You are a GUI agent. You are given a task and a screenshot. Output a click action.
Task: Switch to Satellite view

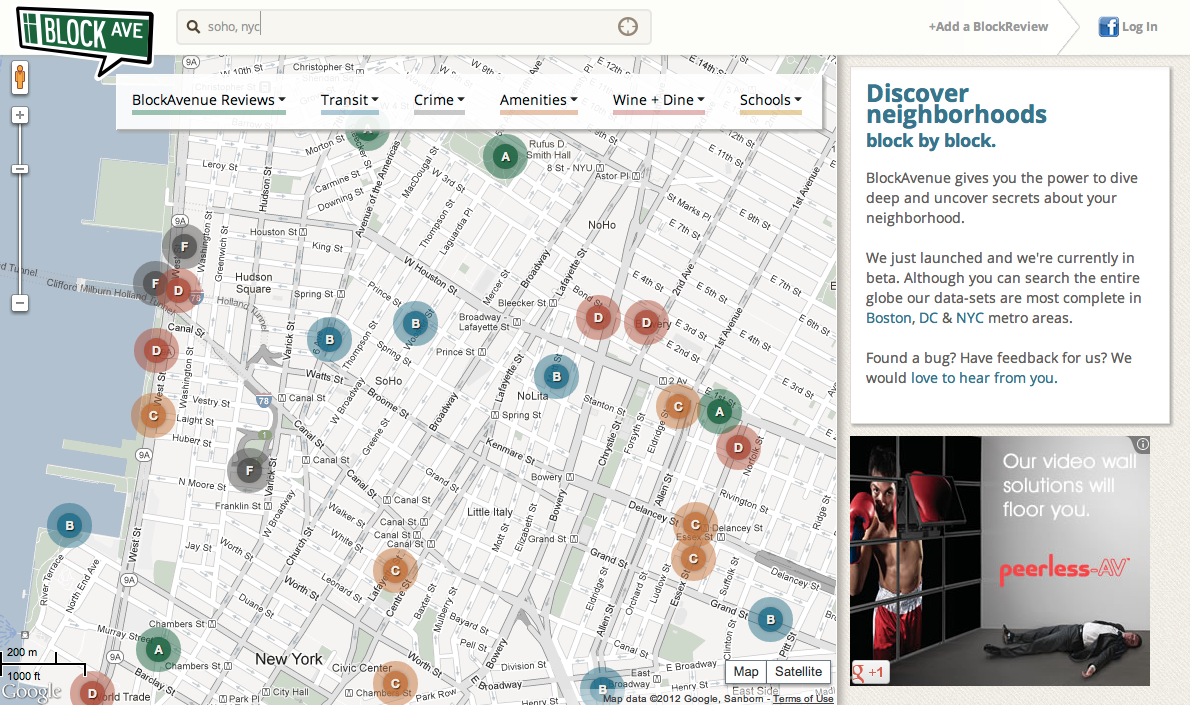point(798,672)
